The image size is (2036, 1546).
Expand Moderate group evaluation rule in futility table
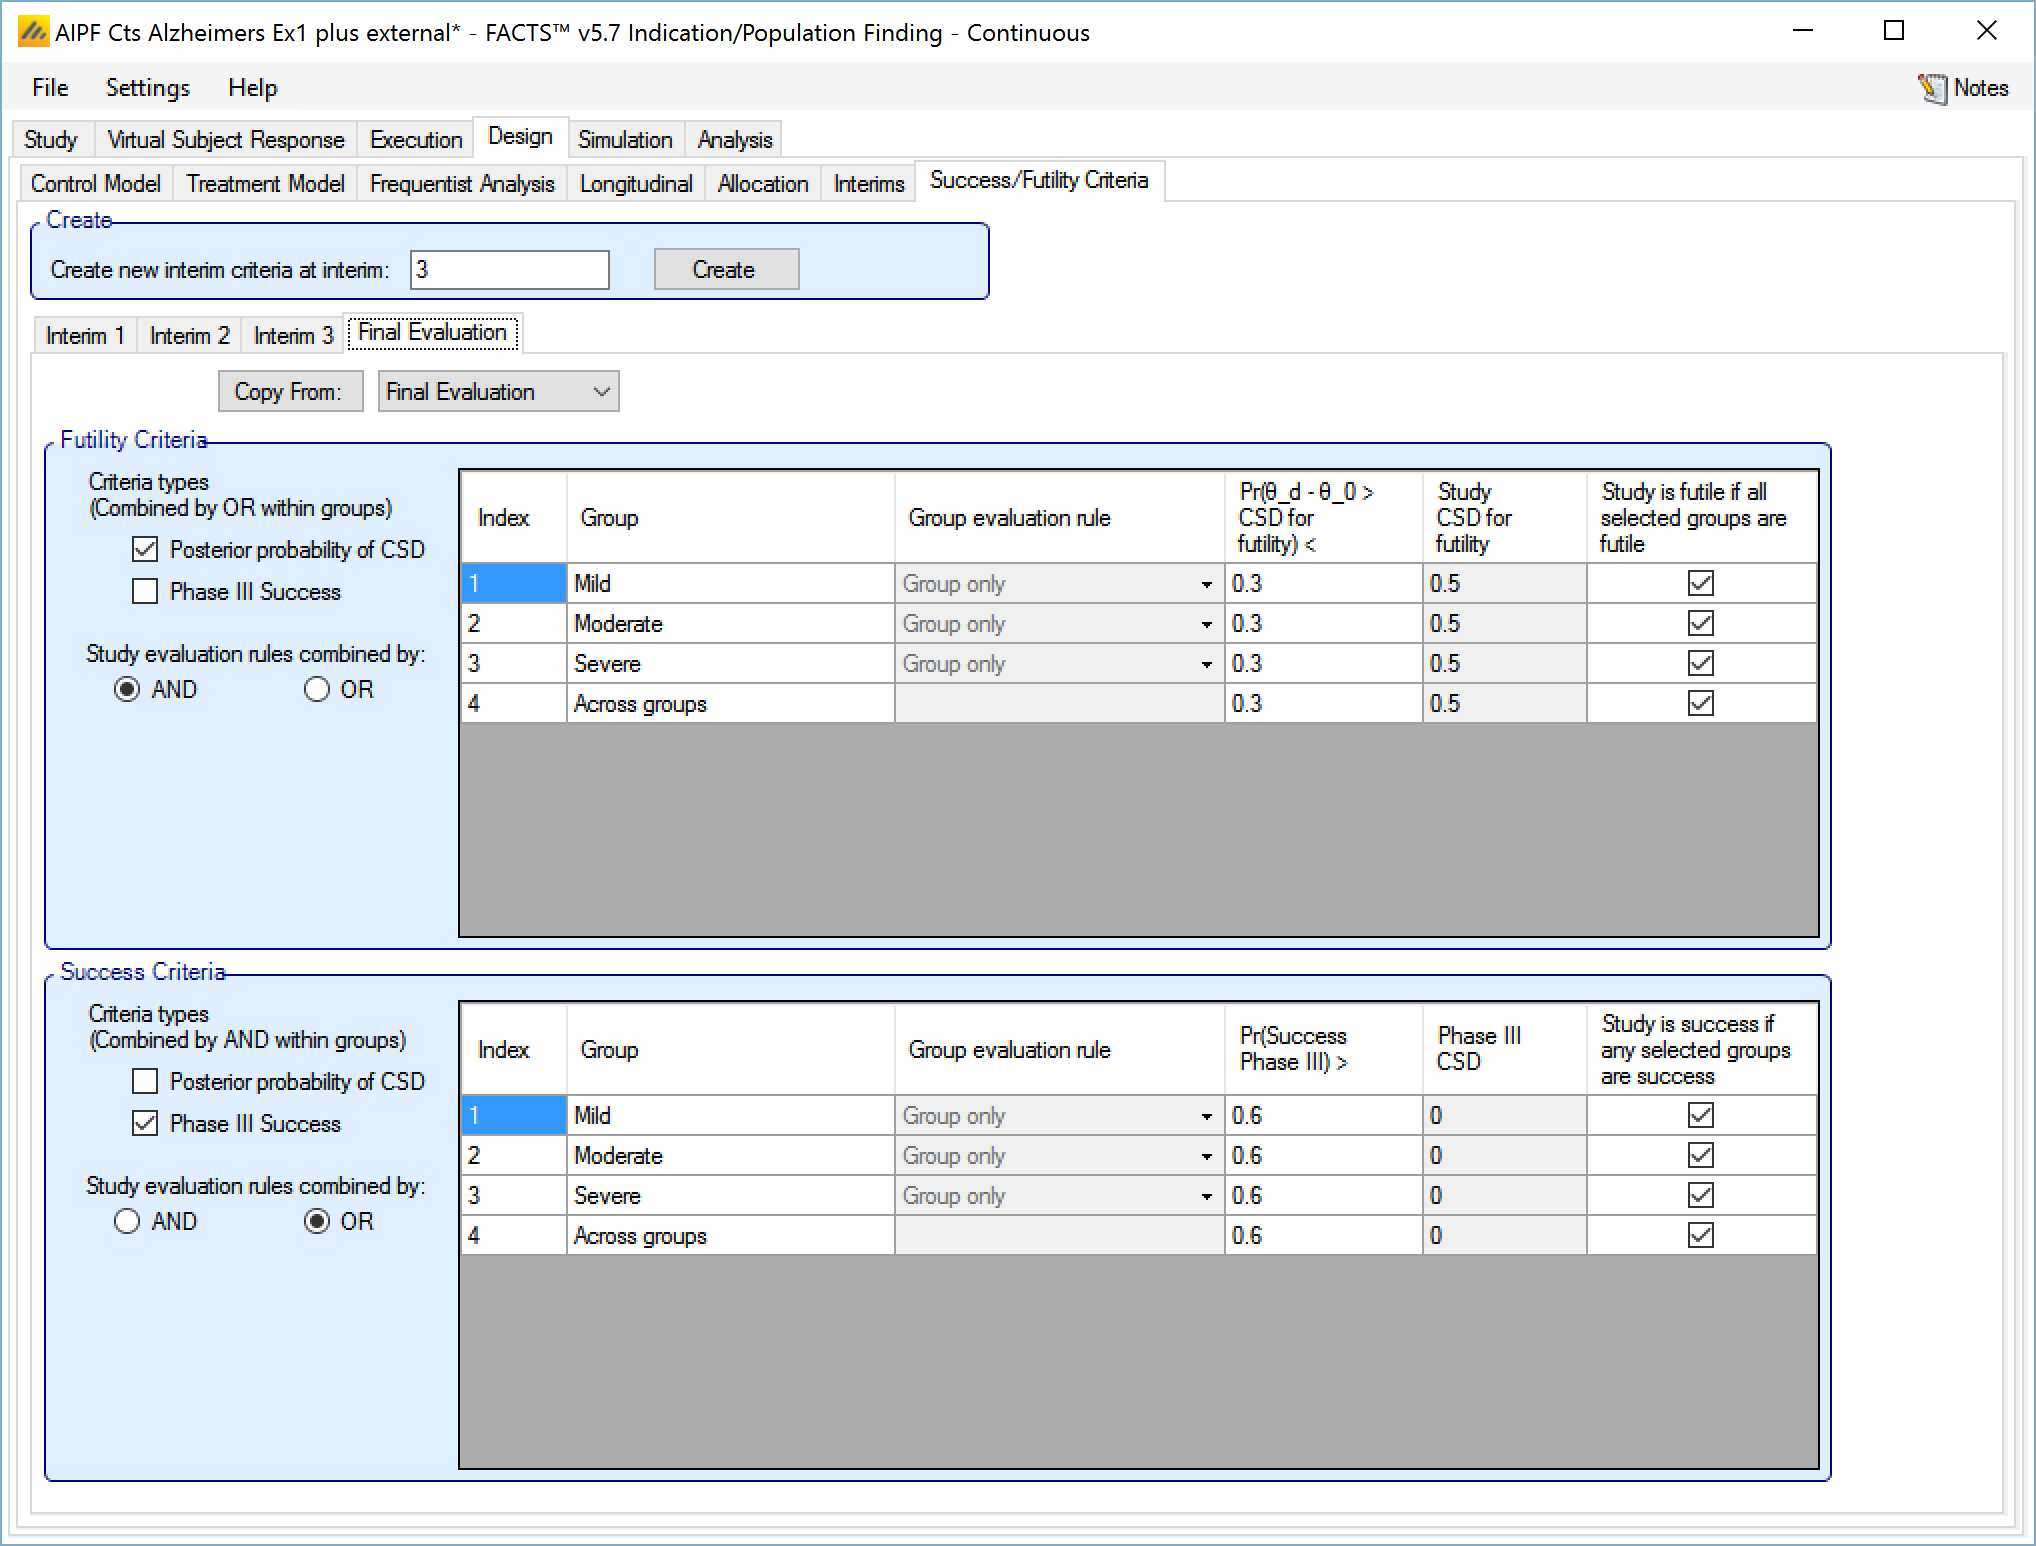point(1206,624)
